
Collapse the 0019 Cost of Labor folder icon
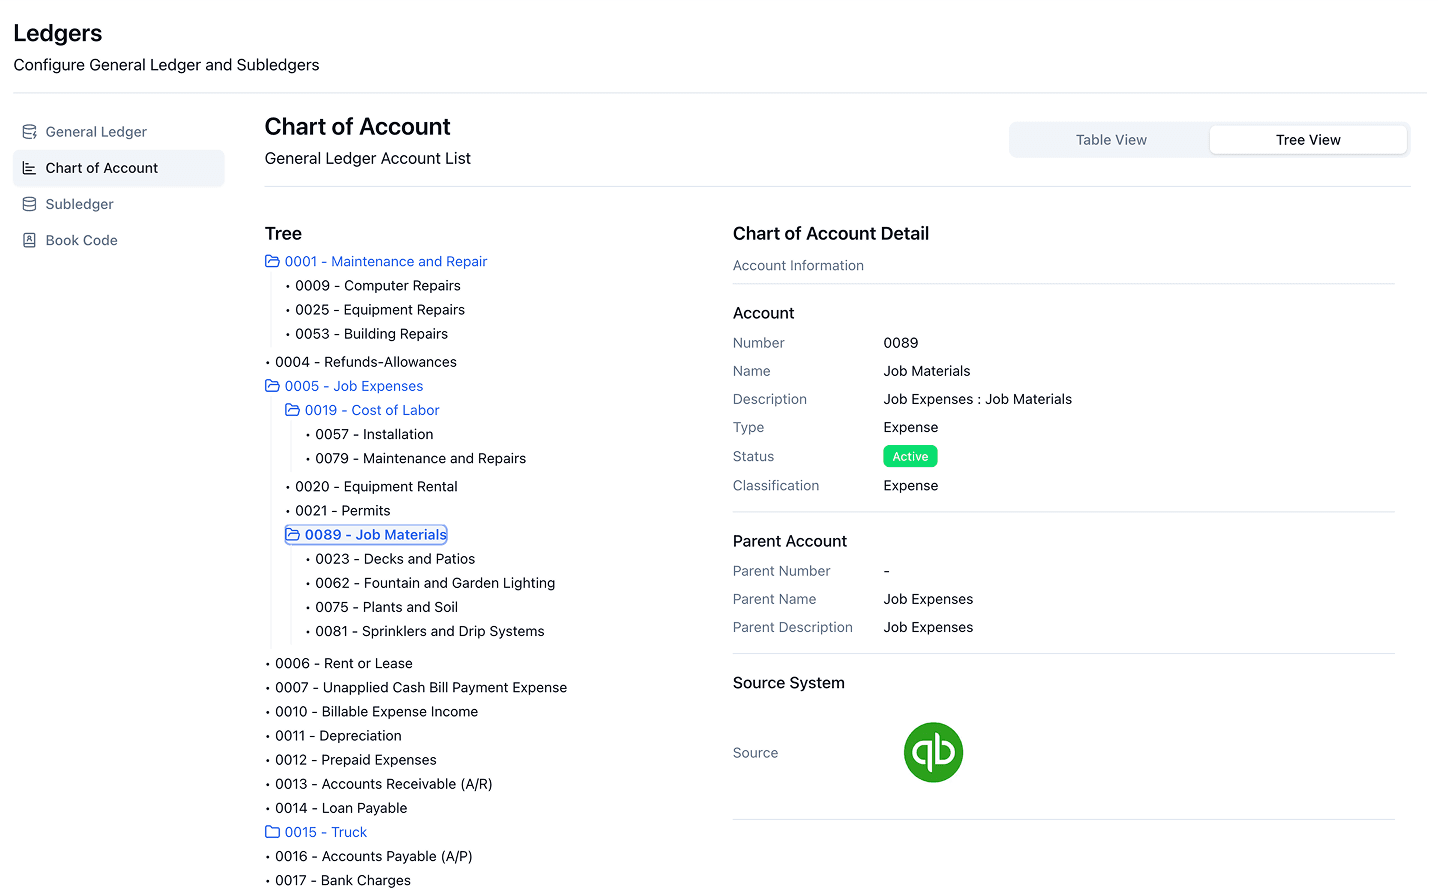point(292,410)
